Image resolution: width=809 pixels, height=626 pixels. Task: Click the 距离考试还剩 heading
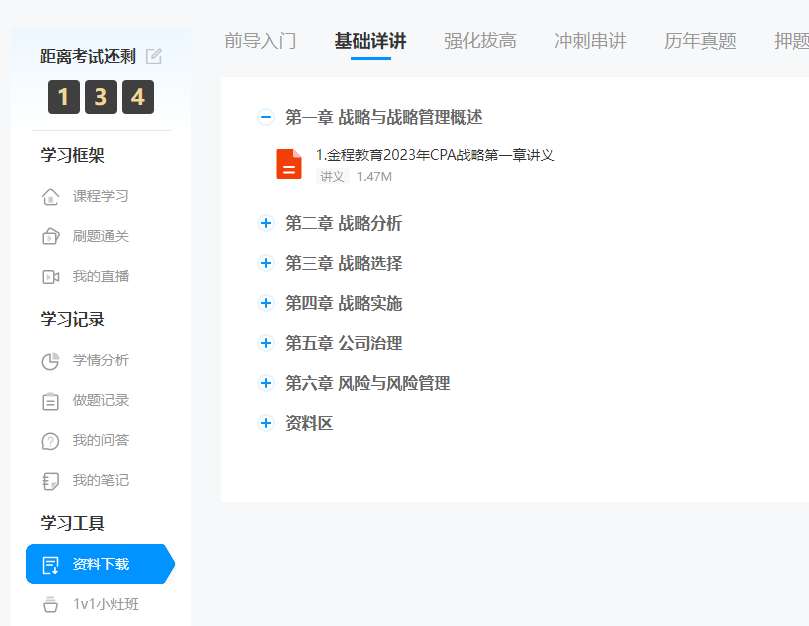88,56
